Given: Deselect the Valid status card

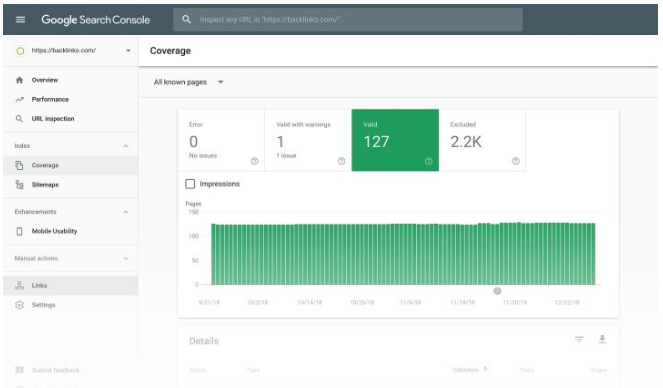Looking at the screenshot, I should click(x=395, y=140).
